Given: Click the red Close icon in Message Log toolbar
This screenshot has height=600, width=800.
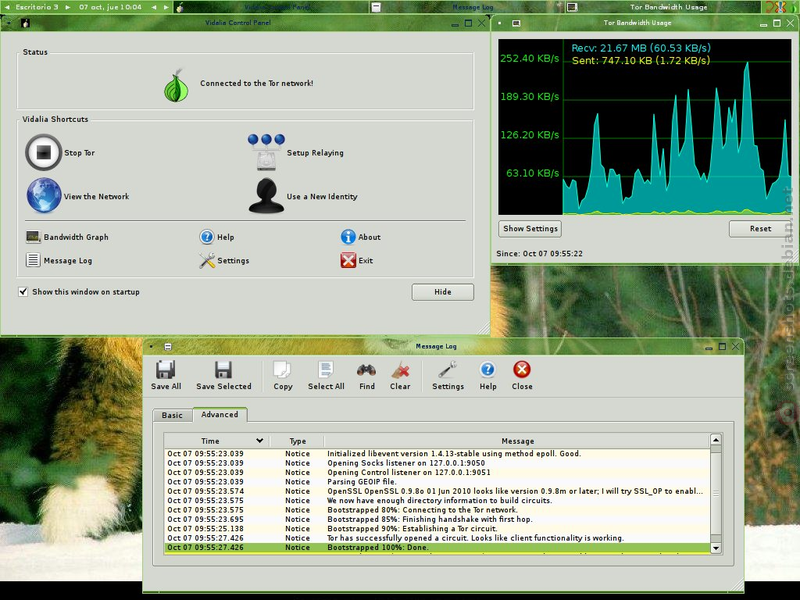Looking at the screenshot, I should click(522, 376).
